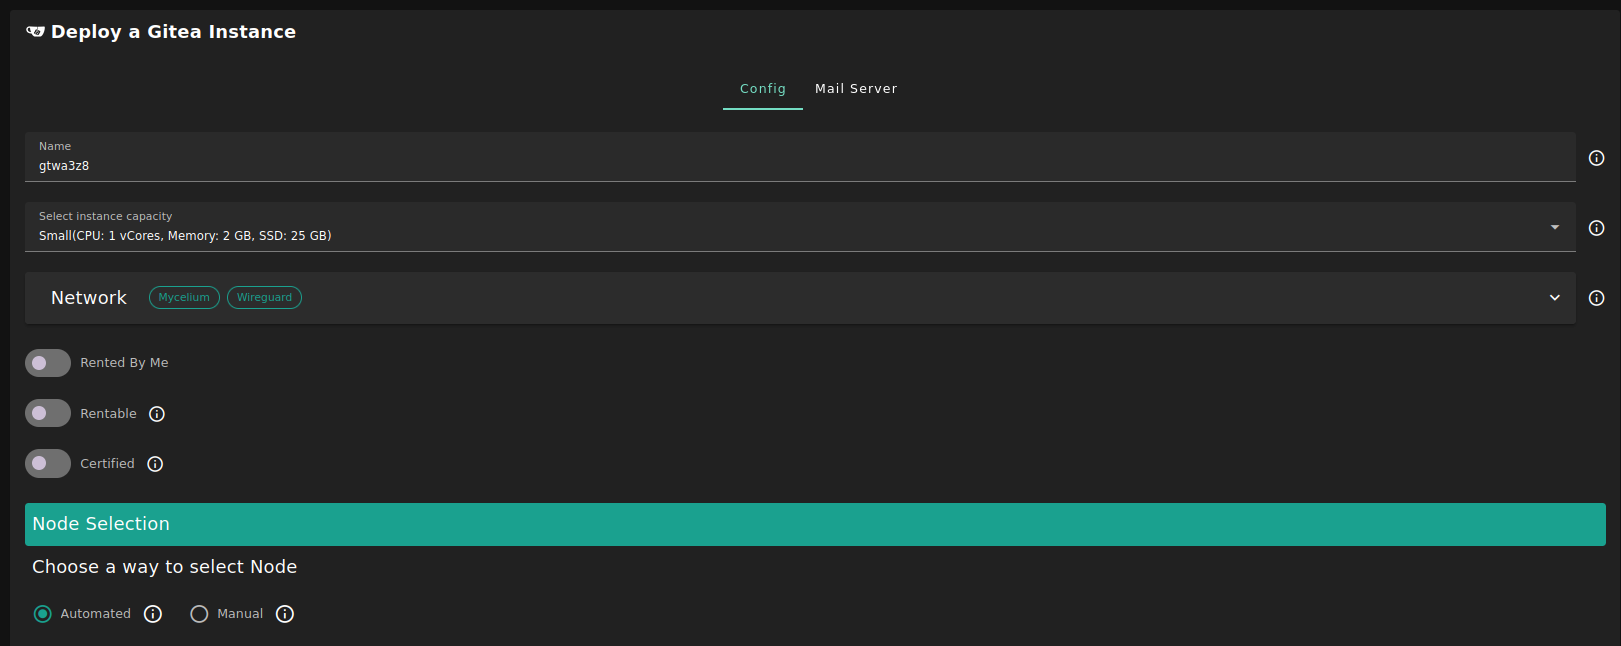
Task: Enable the Rented By Me switch
Action: pos(47,363)
